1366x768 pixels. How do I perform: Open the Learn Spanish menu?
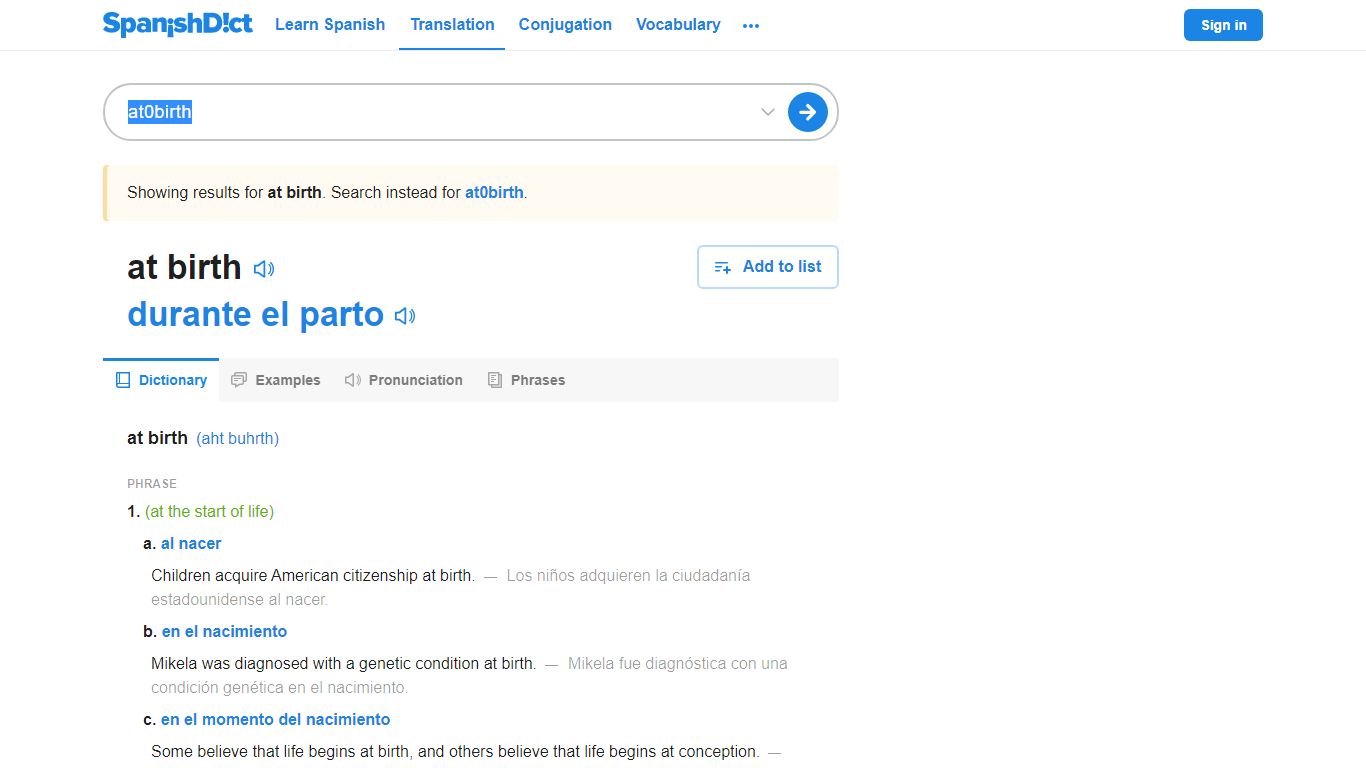pyautogui.click(x=330, y=24)
